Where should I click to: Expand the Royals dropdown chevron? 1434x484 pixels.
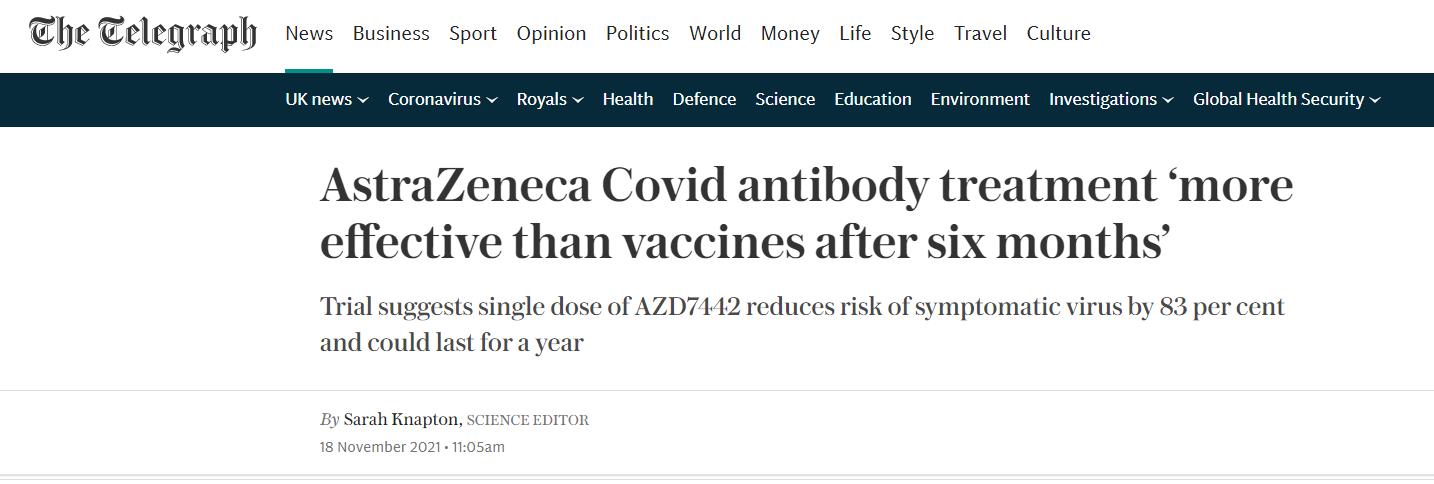tap(577, 100)
